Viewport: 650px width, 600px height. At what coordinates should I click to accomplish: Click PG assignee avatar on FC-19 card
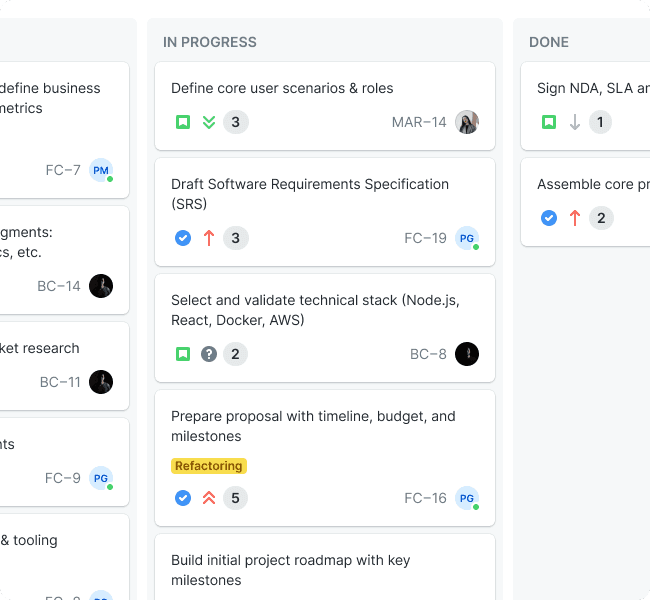point(467,238)
